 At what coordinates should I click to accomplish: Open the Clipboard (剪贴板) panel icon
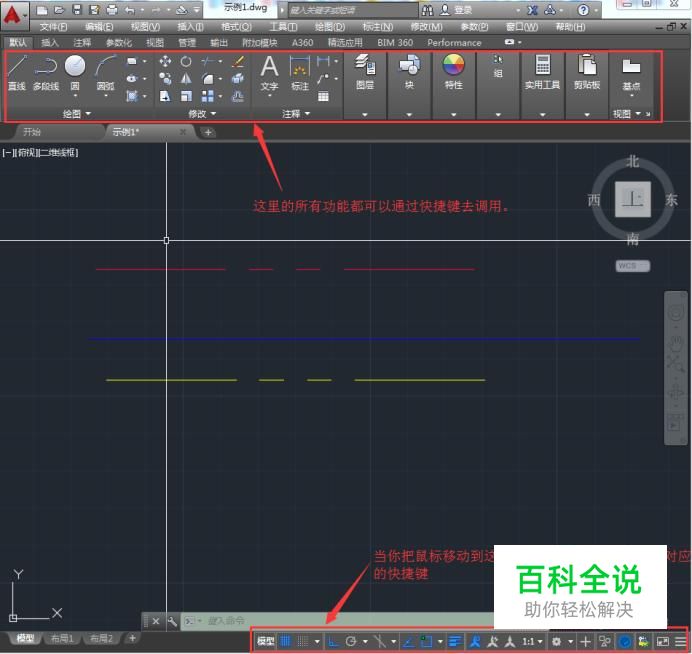click(587, 68)
